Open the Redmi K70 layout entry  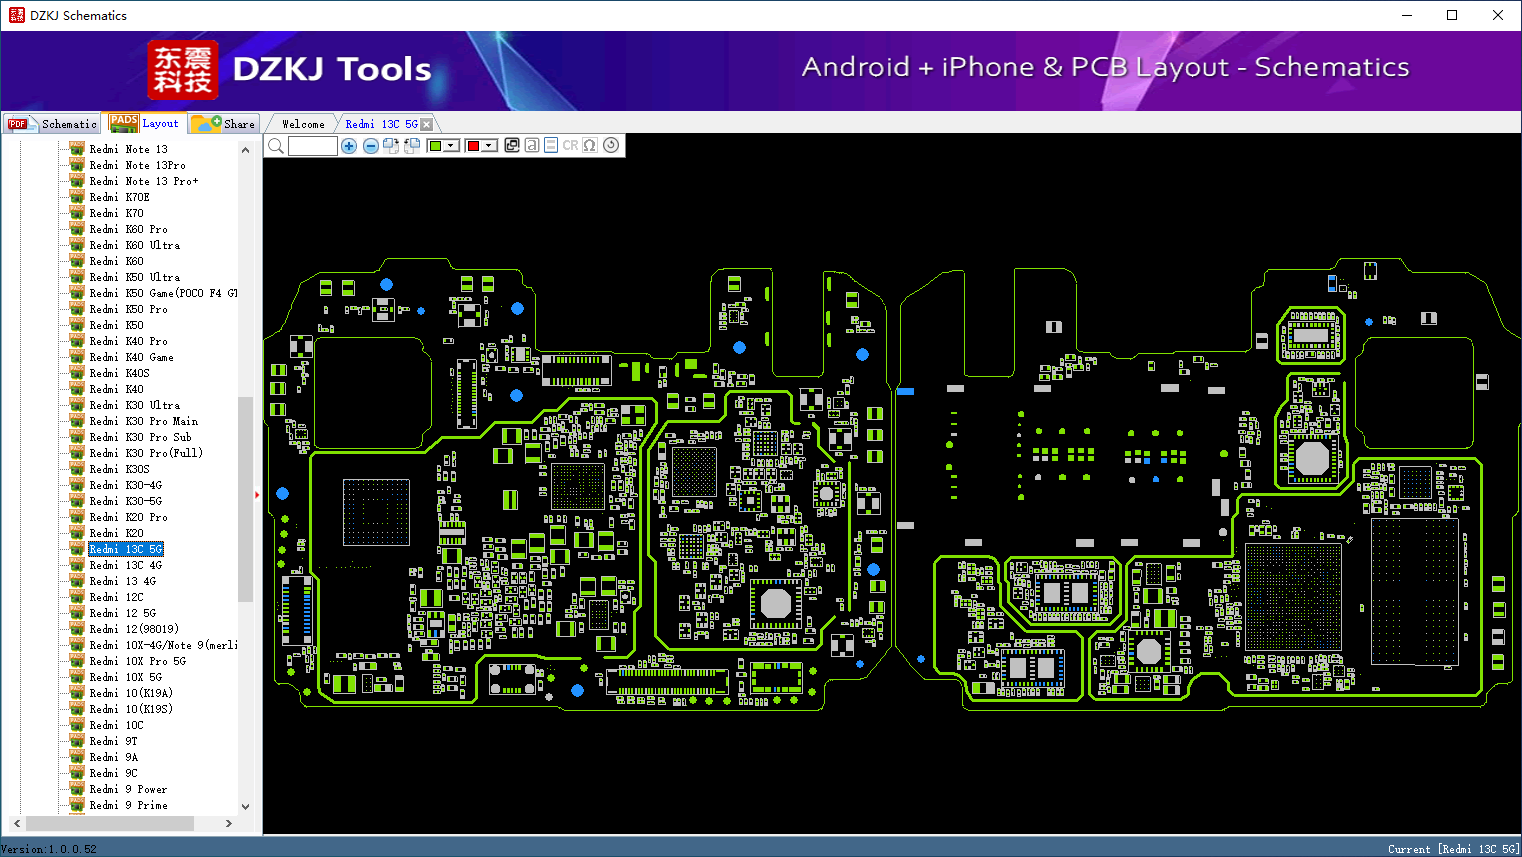click(x=116, y=213)
